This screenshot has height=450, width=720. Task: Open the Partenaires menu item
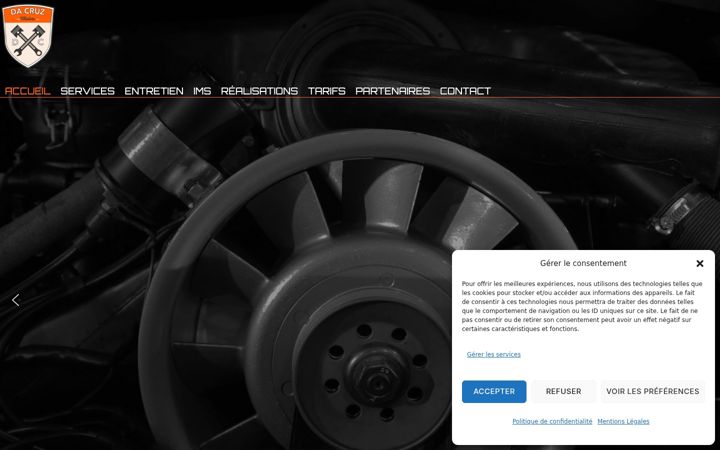coord(393,91)
